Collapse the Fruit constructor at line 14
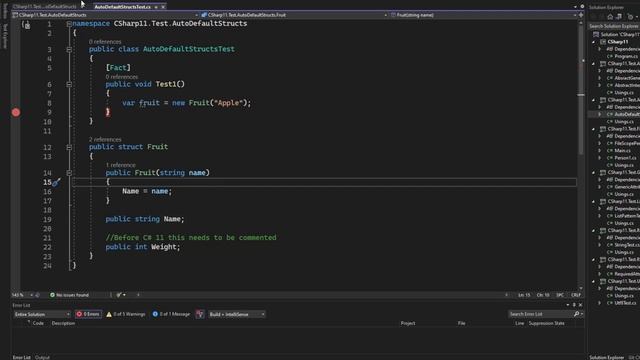The image size is (640, 360). point(69,173)
